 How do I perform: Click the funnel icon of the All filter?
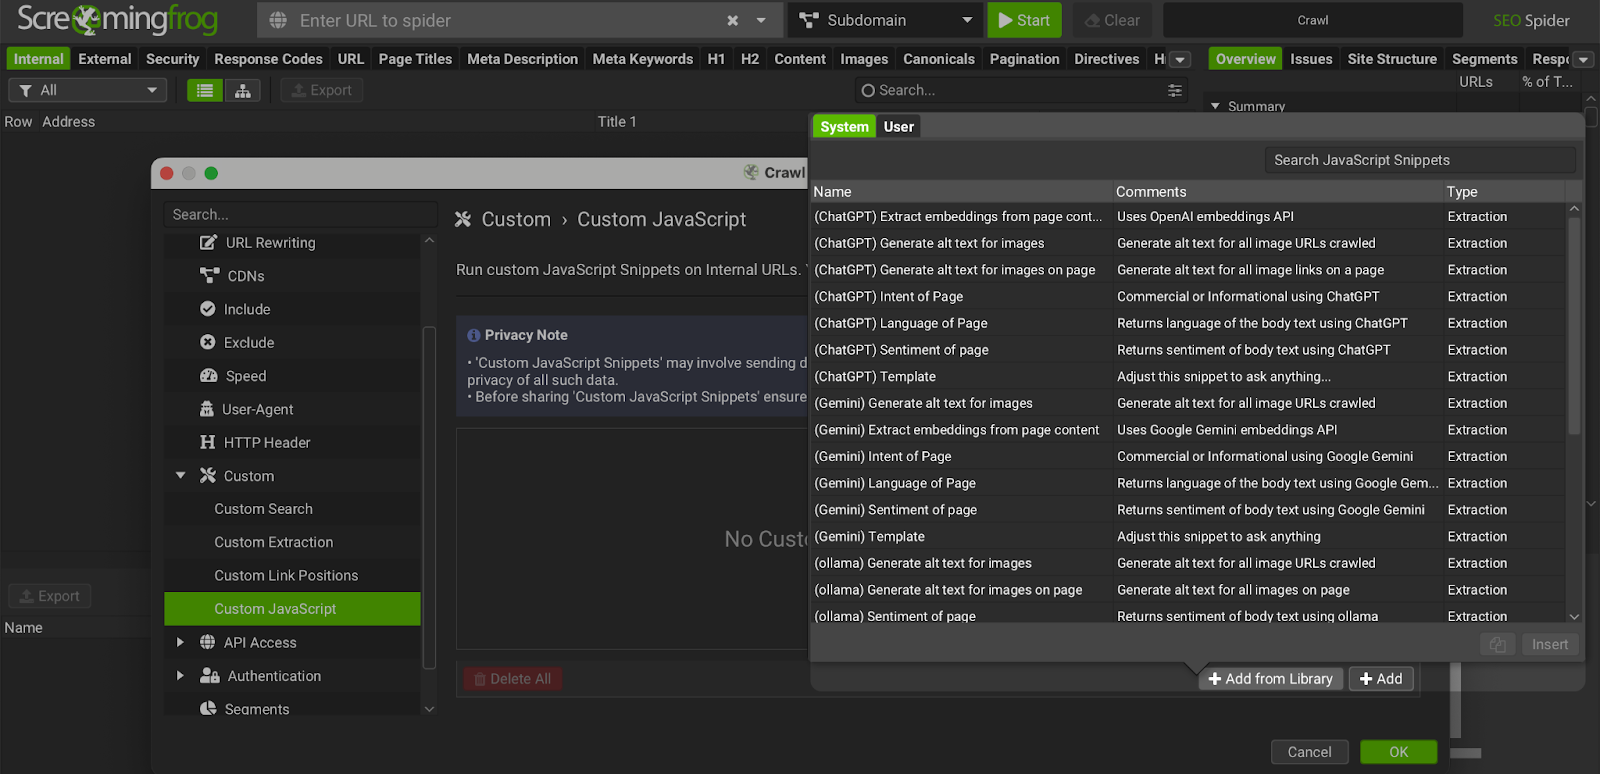point(26,90)
